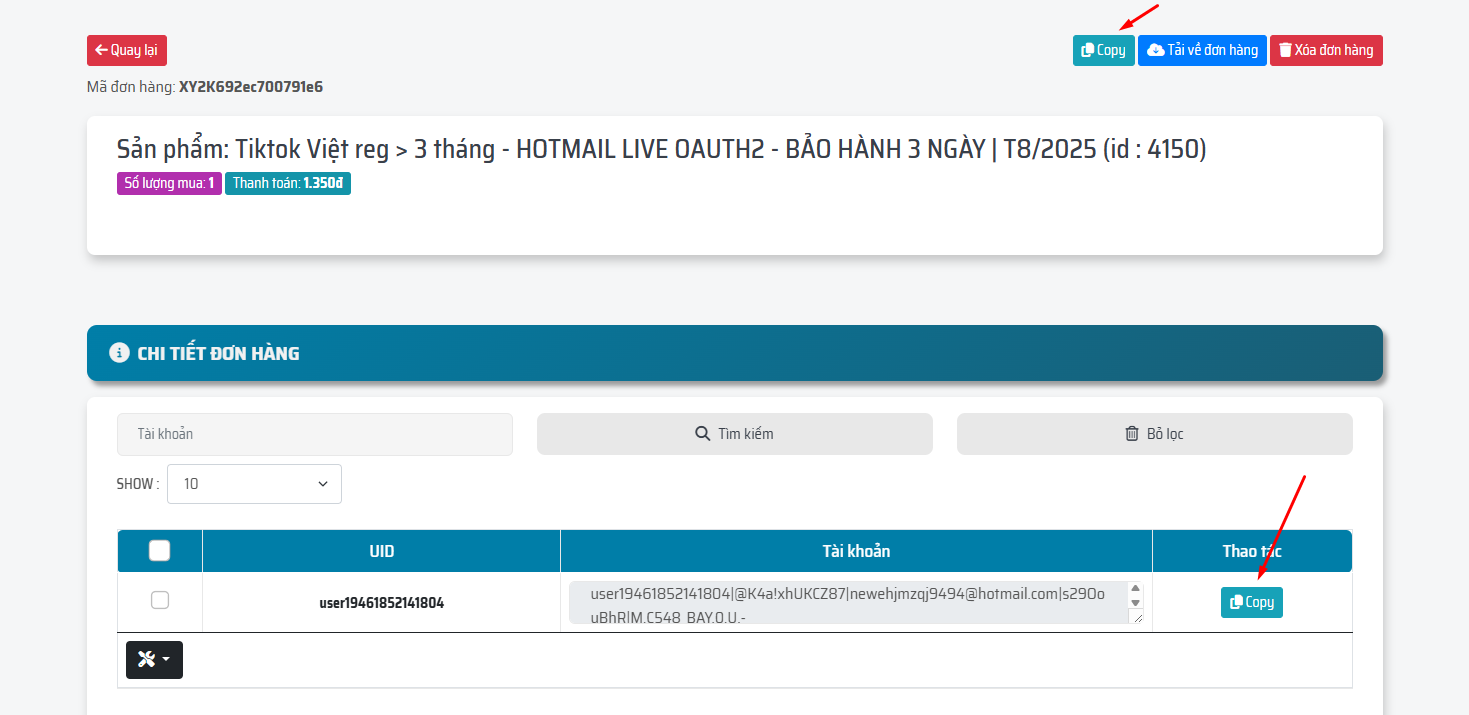Clear filters with Bỏ lọc button
The height and width of the screenshot is (715, 1469).
(1154, 434)
